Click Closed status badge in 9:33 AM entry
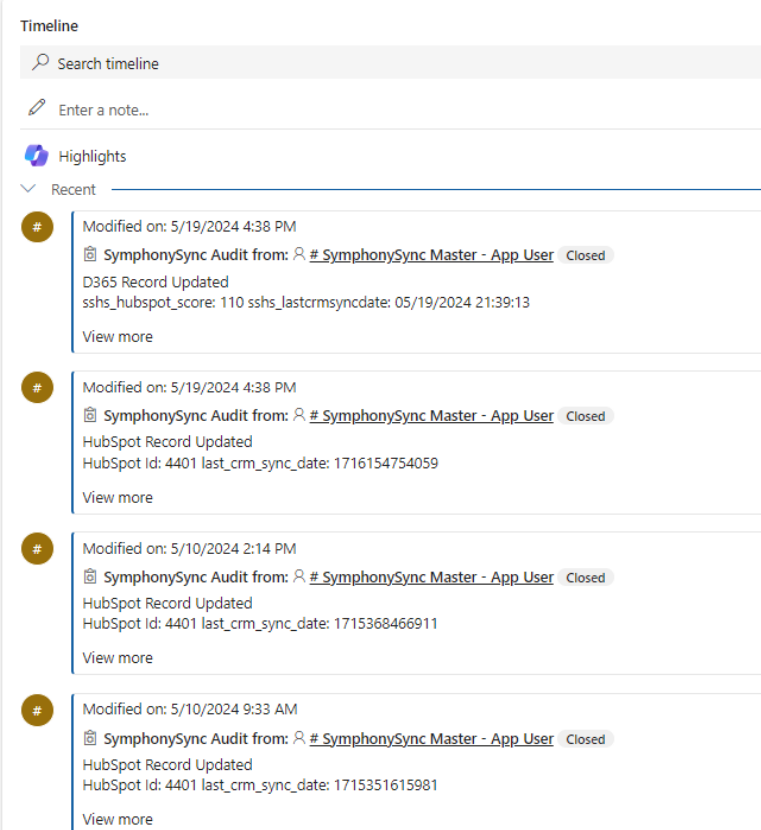This screenshot has height=830, width=761. (585, 739)
